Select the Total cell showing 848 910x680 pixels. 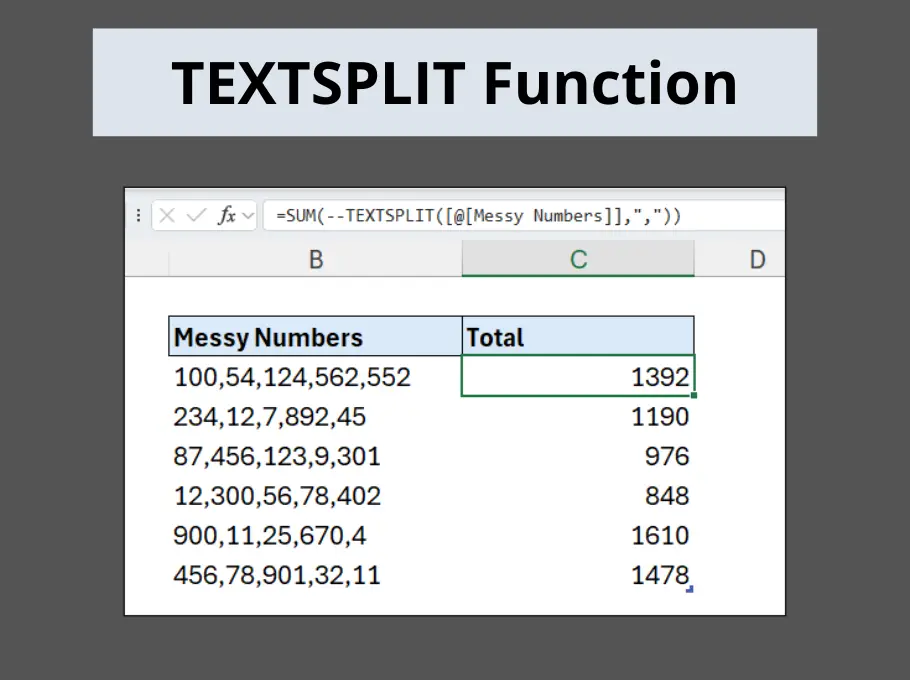pyautogui.click(x=578, y=495)
